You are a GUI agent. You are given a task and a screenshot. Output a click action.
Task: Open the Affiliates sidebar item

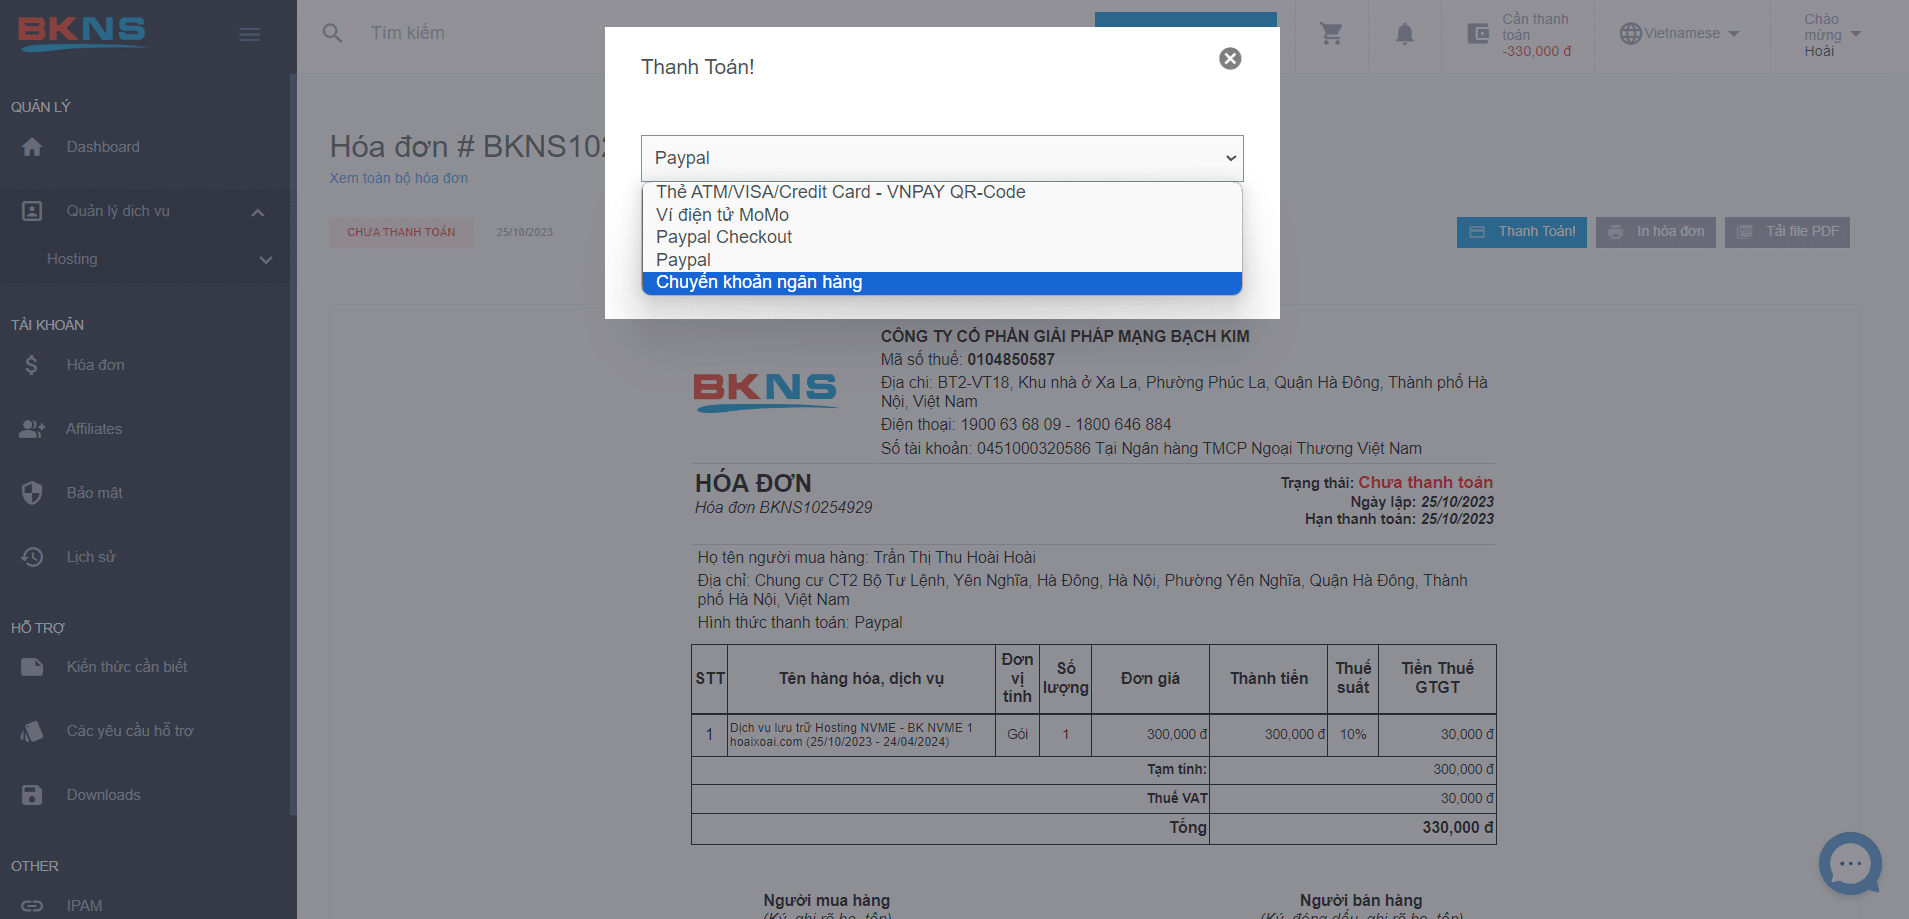click(x=94, y=429)
